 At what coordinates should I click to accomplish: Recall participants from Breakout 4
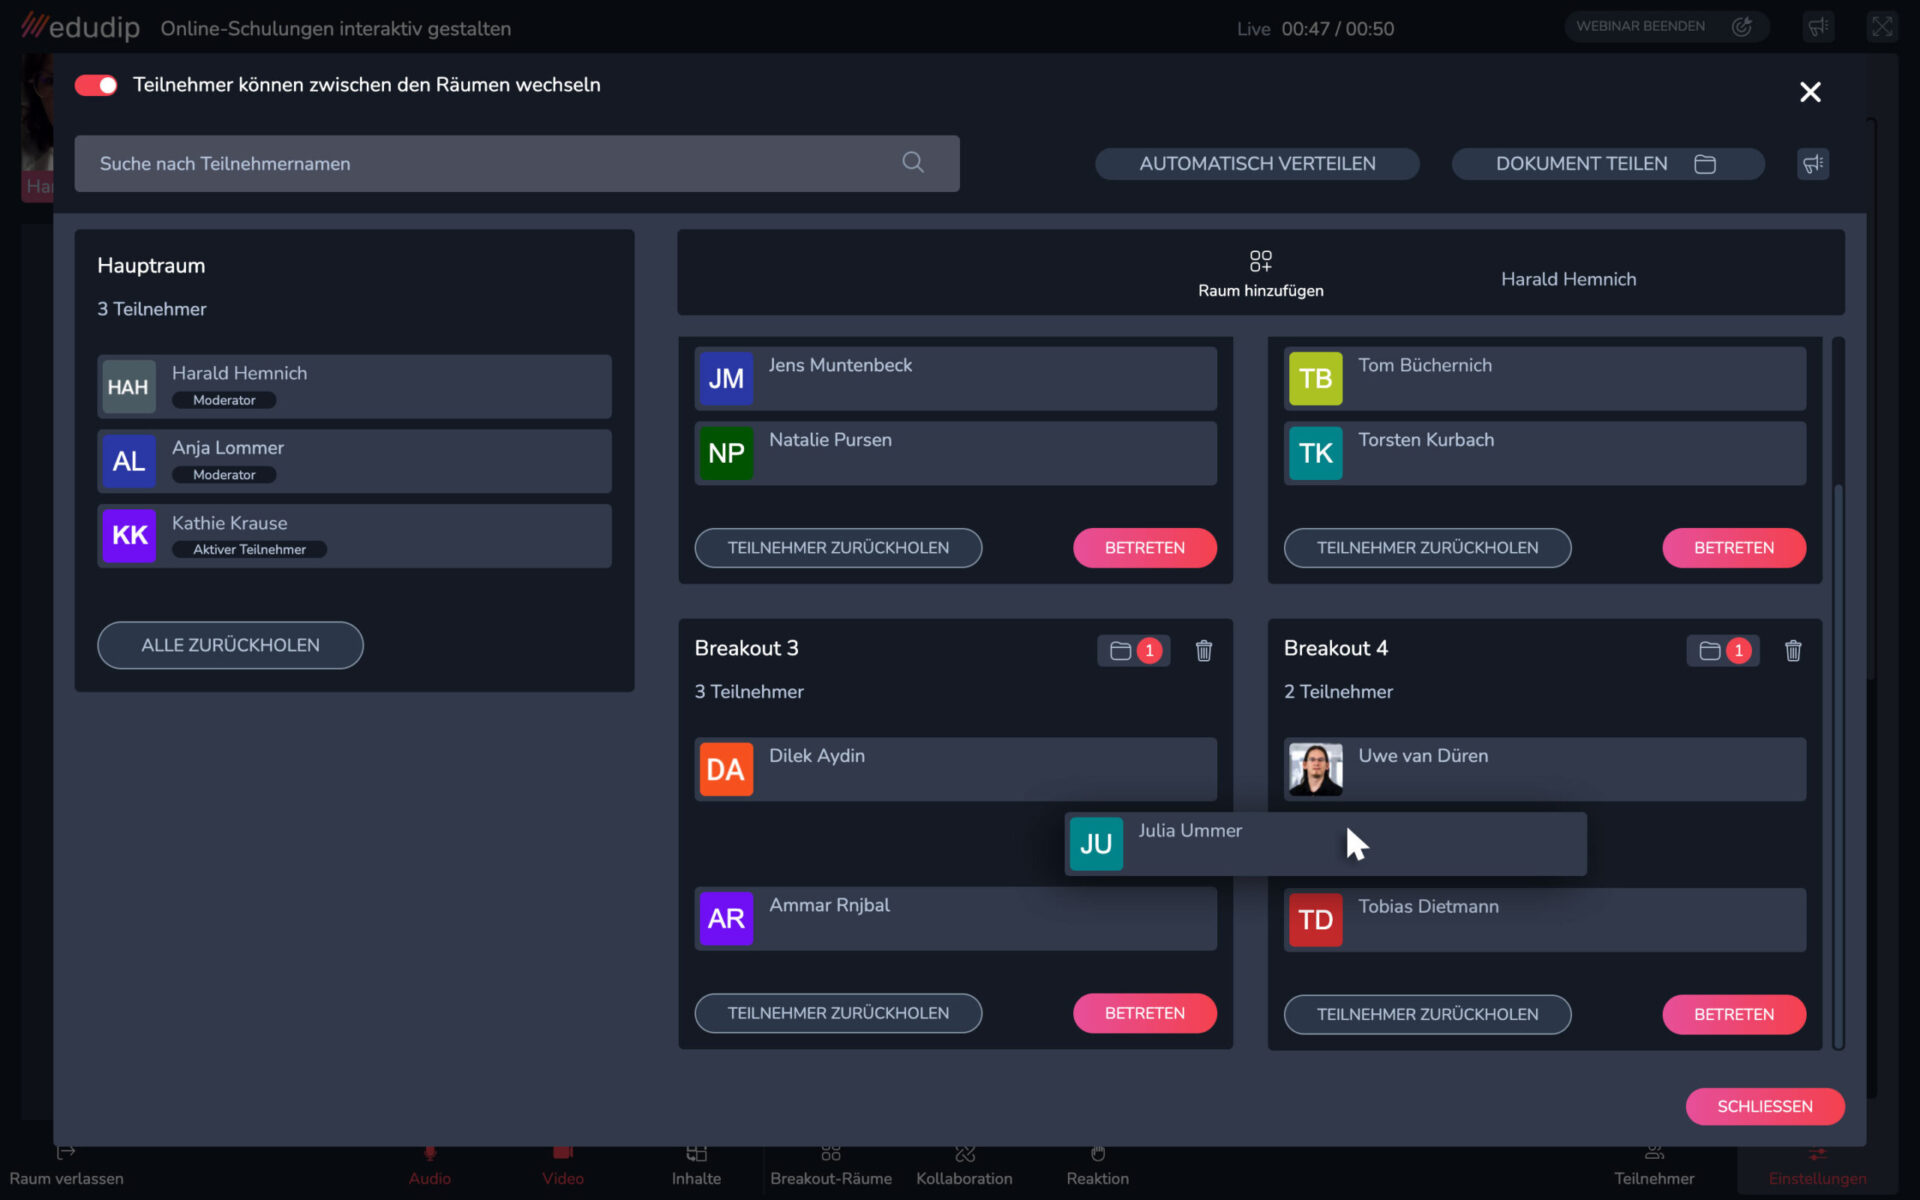pyautogui.click(x=1427, y=1014)
